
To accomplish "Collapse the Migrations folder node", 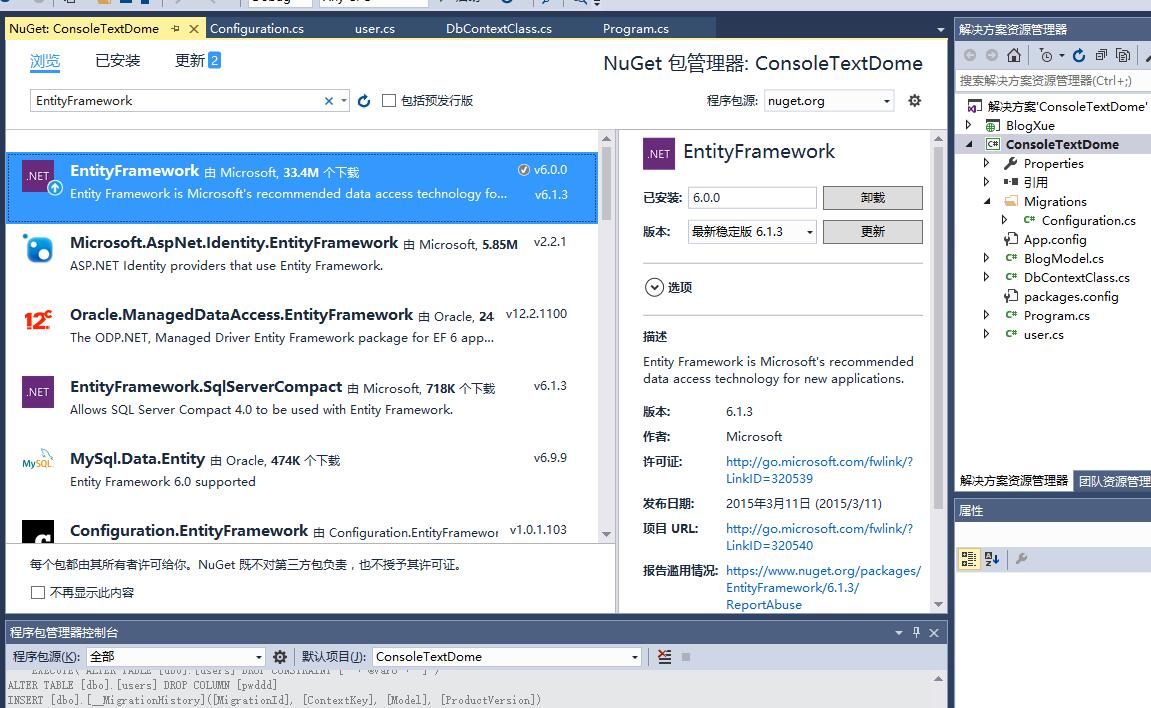I will (x=987, y=201).
